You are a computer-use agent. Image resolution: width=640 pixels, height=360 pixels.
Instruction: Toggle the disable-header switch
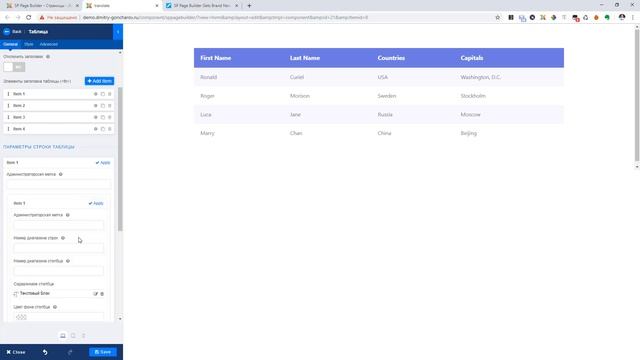(14, 67)
